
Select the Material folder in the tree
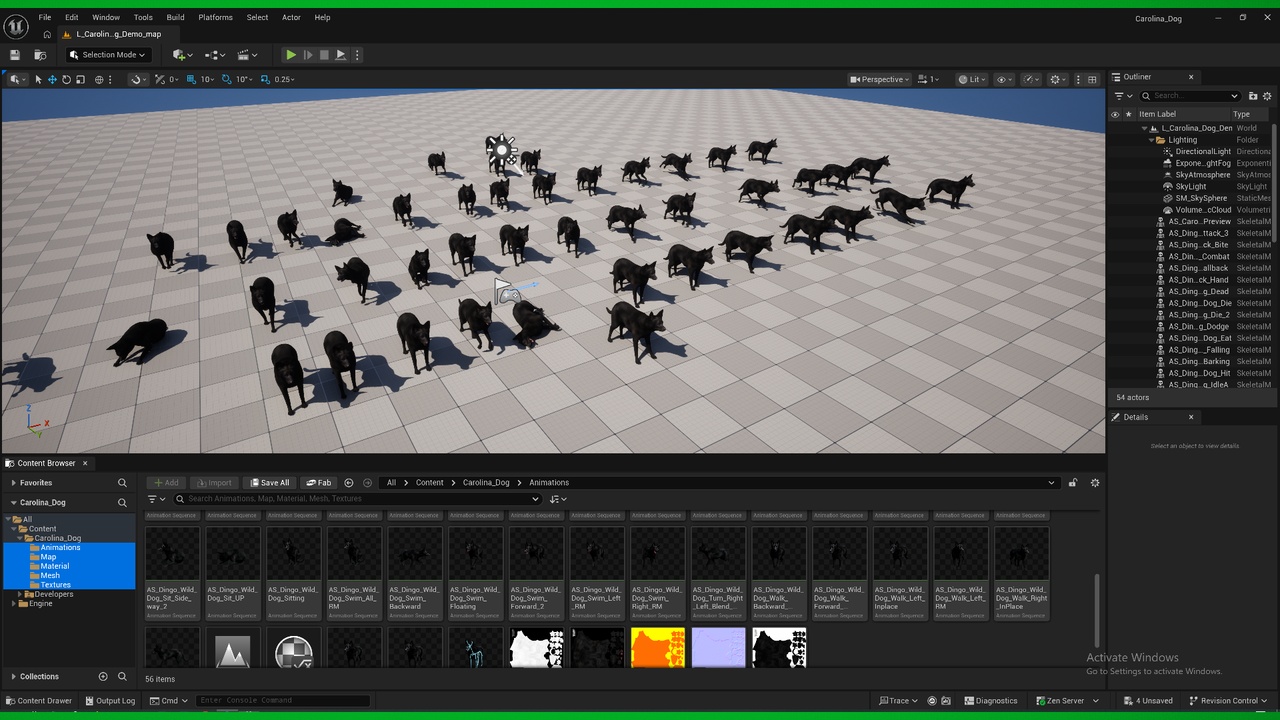click(x=55, y=566)
